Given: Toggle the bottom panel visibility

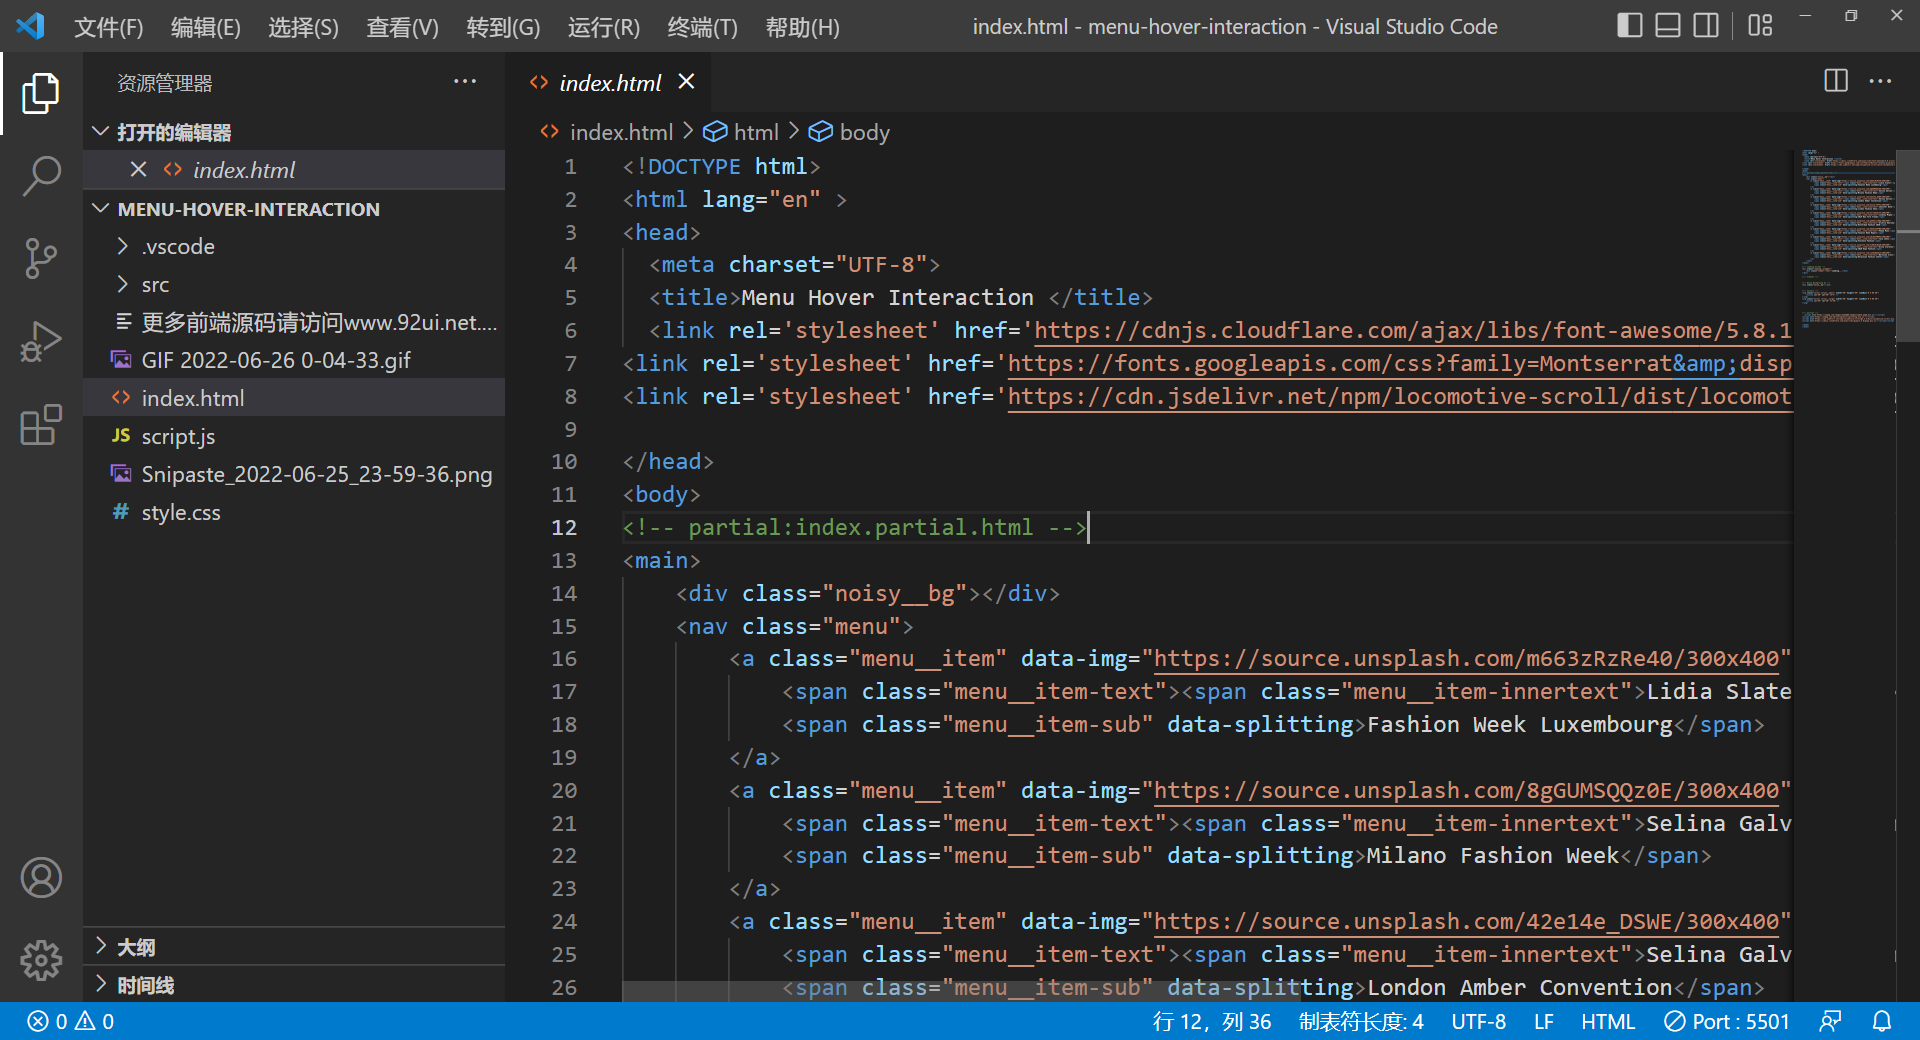Looking at the screenshot, I should (1667, 26).
